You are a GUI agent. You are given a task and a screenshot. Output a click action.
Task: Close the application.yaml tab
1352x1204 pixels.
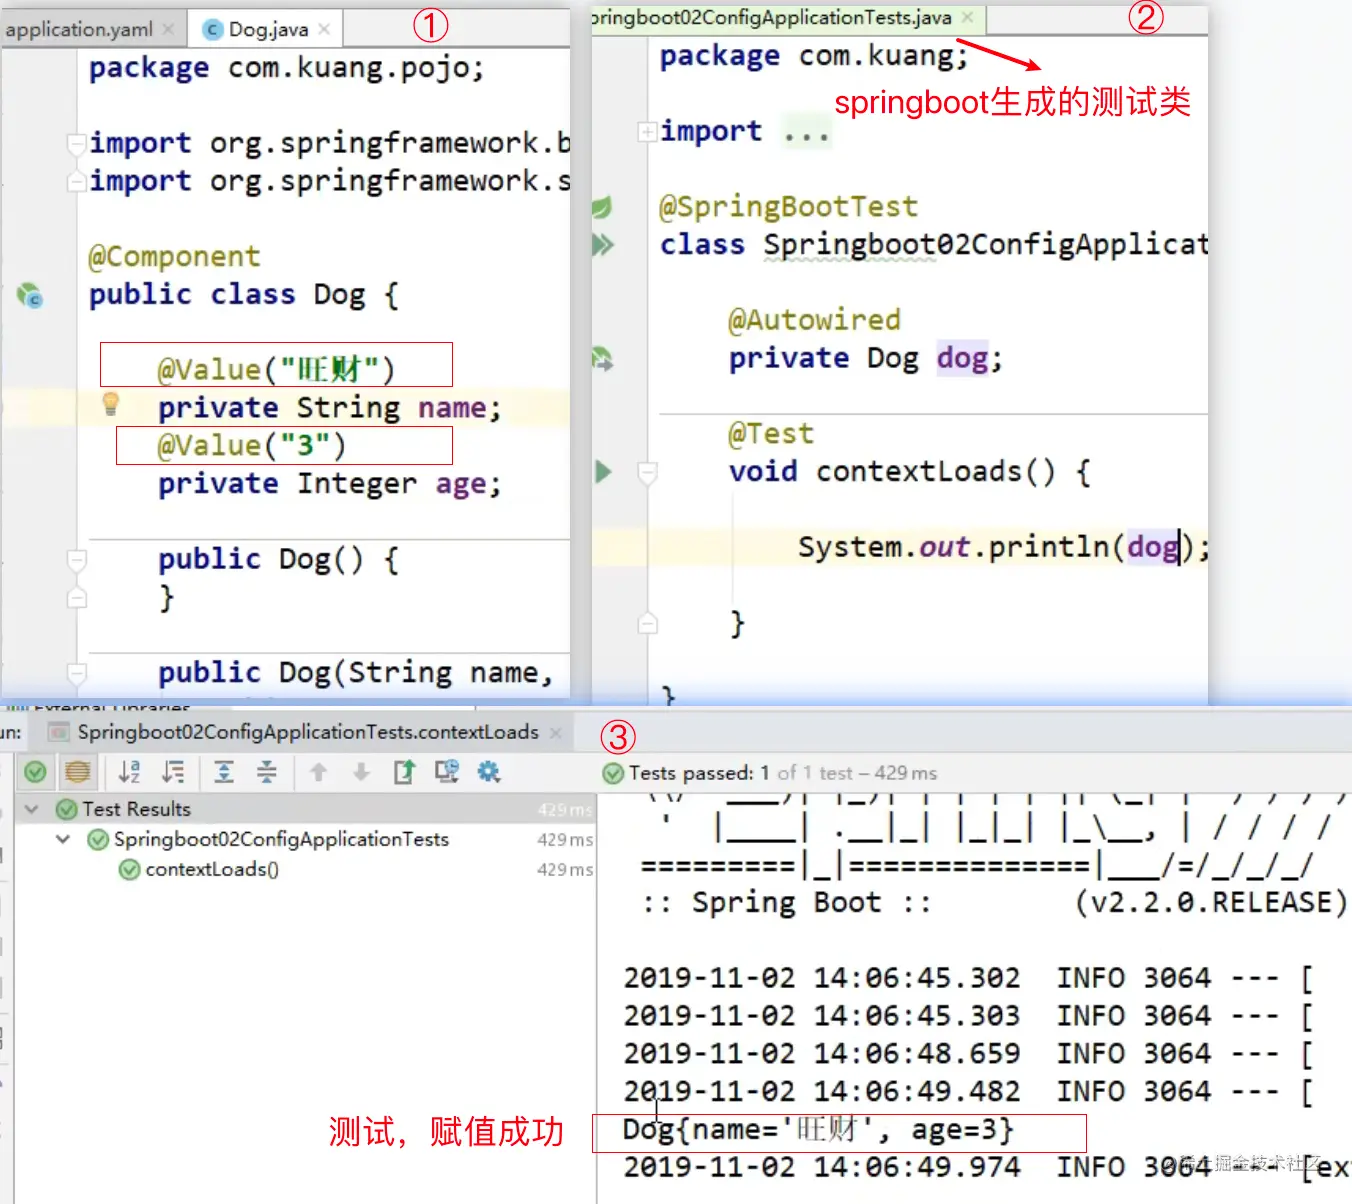(169, 29)
